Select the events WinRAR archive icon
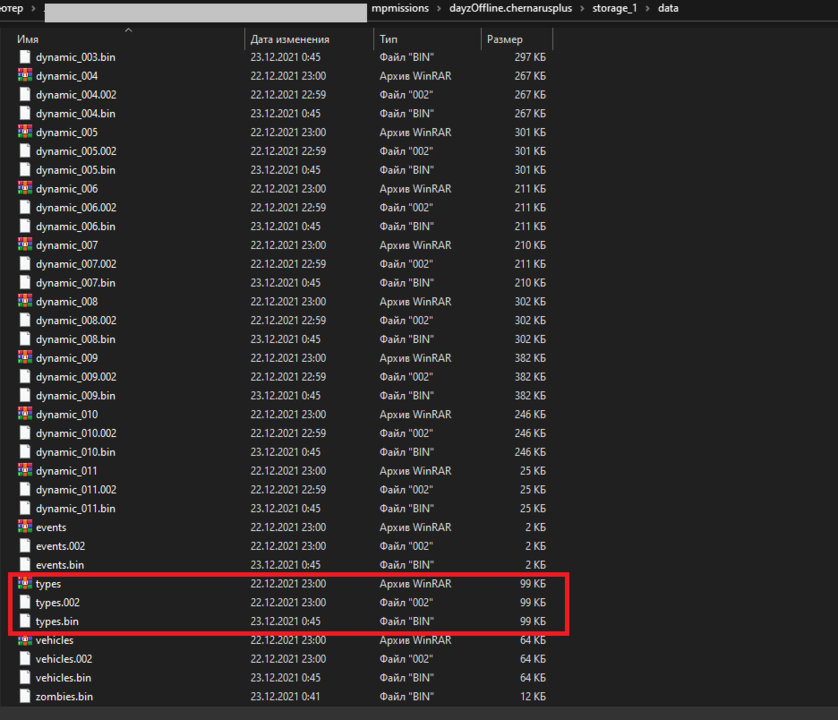 [x=25, y=527]
